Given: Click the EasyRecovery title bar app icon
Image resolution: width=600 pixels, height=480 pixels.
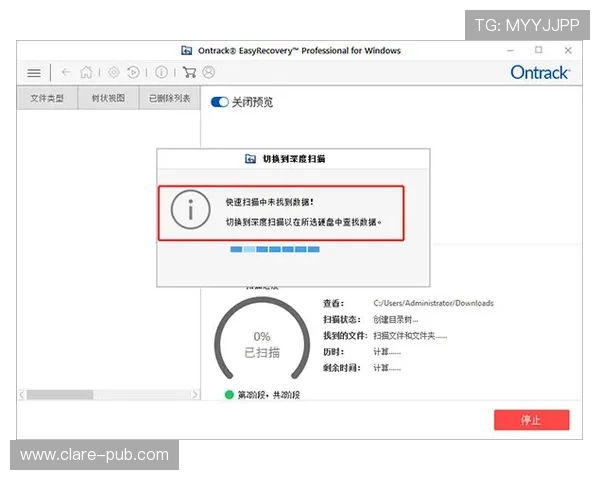Looking at the screenshot, I should [x=186, y=51].
